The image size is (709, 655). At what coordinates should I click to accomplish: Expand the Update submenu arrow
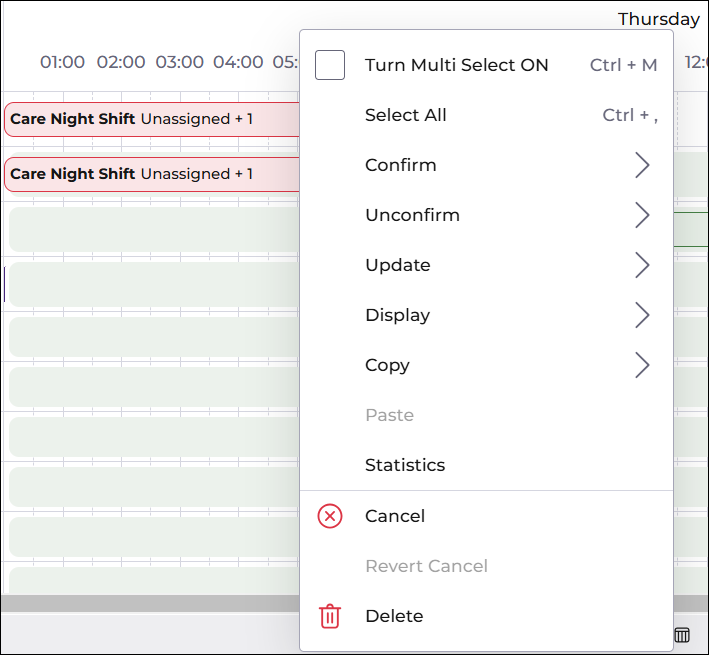642,265
